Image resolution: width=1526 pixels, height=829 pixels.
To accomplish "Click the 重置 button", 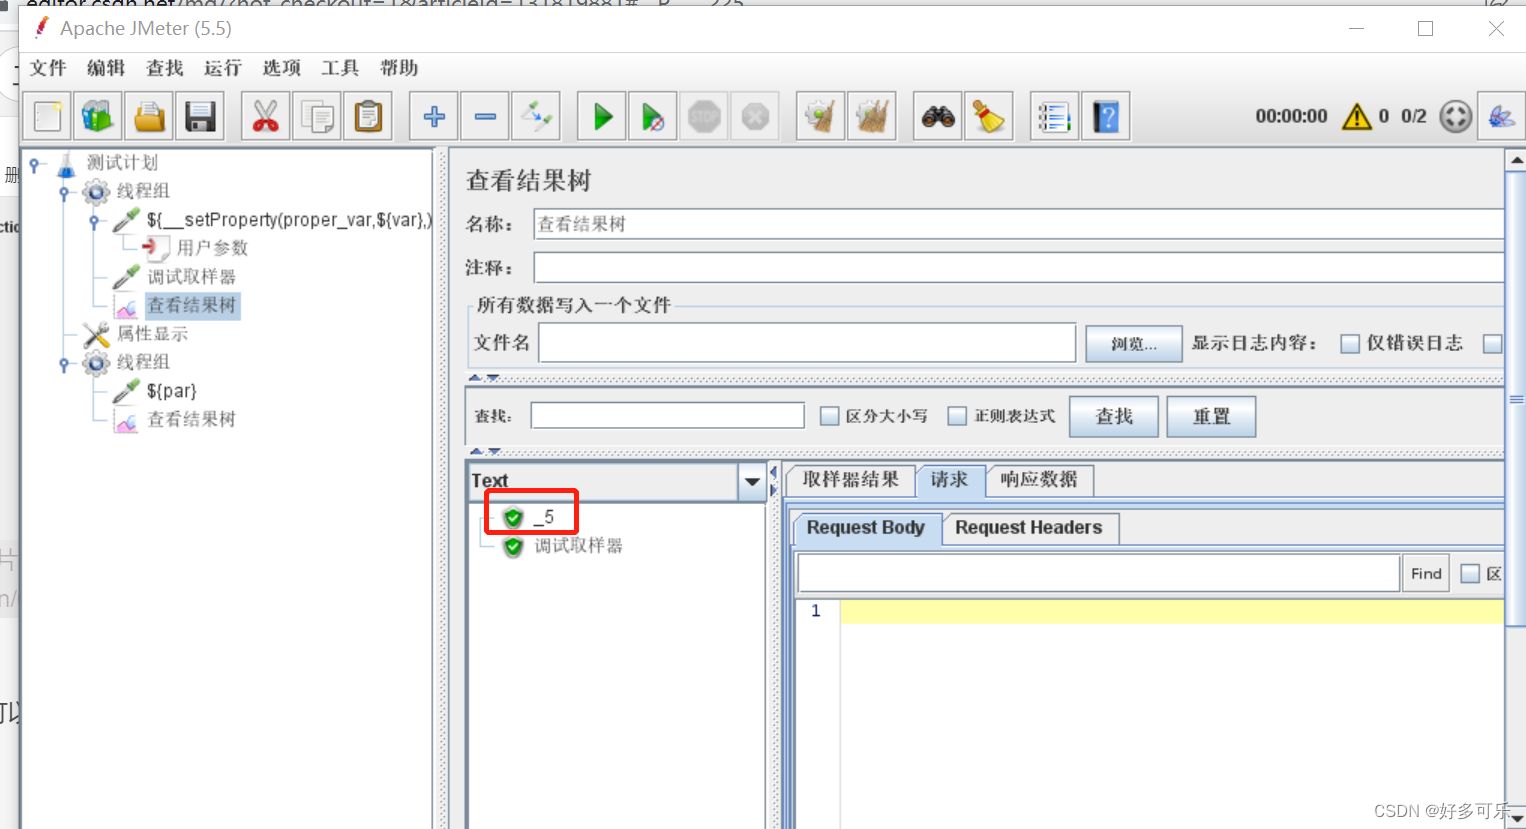I will pos(1211,417).
